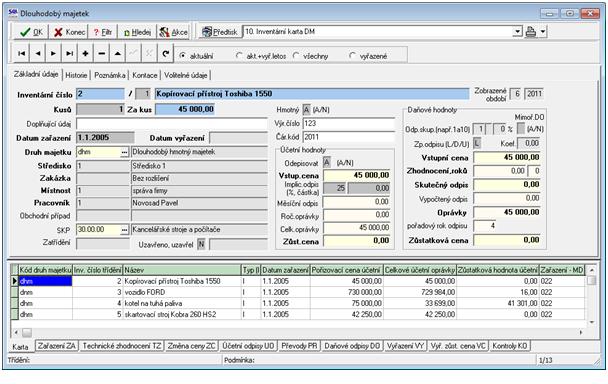This screenshot has width=608, height=384.
Task: Open the printer options dropdown arrow
Action: click(543, 32)
